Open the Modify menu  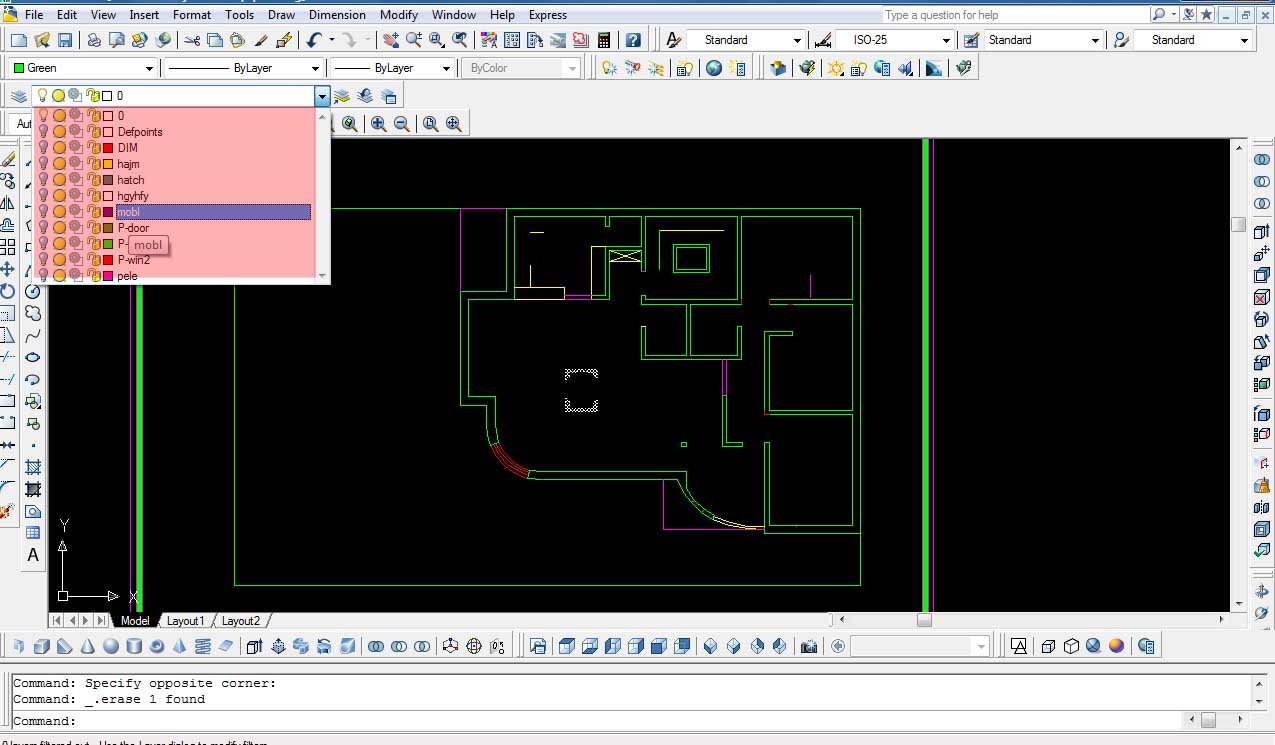pos(398,15)
